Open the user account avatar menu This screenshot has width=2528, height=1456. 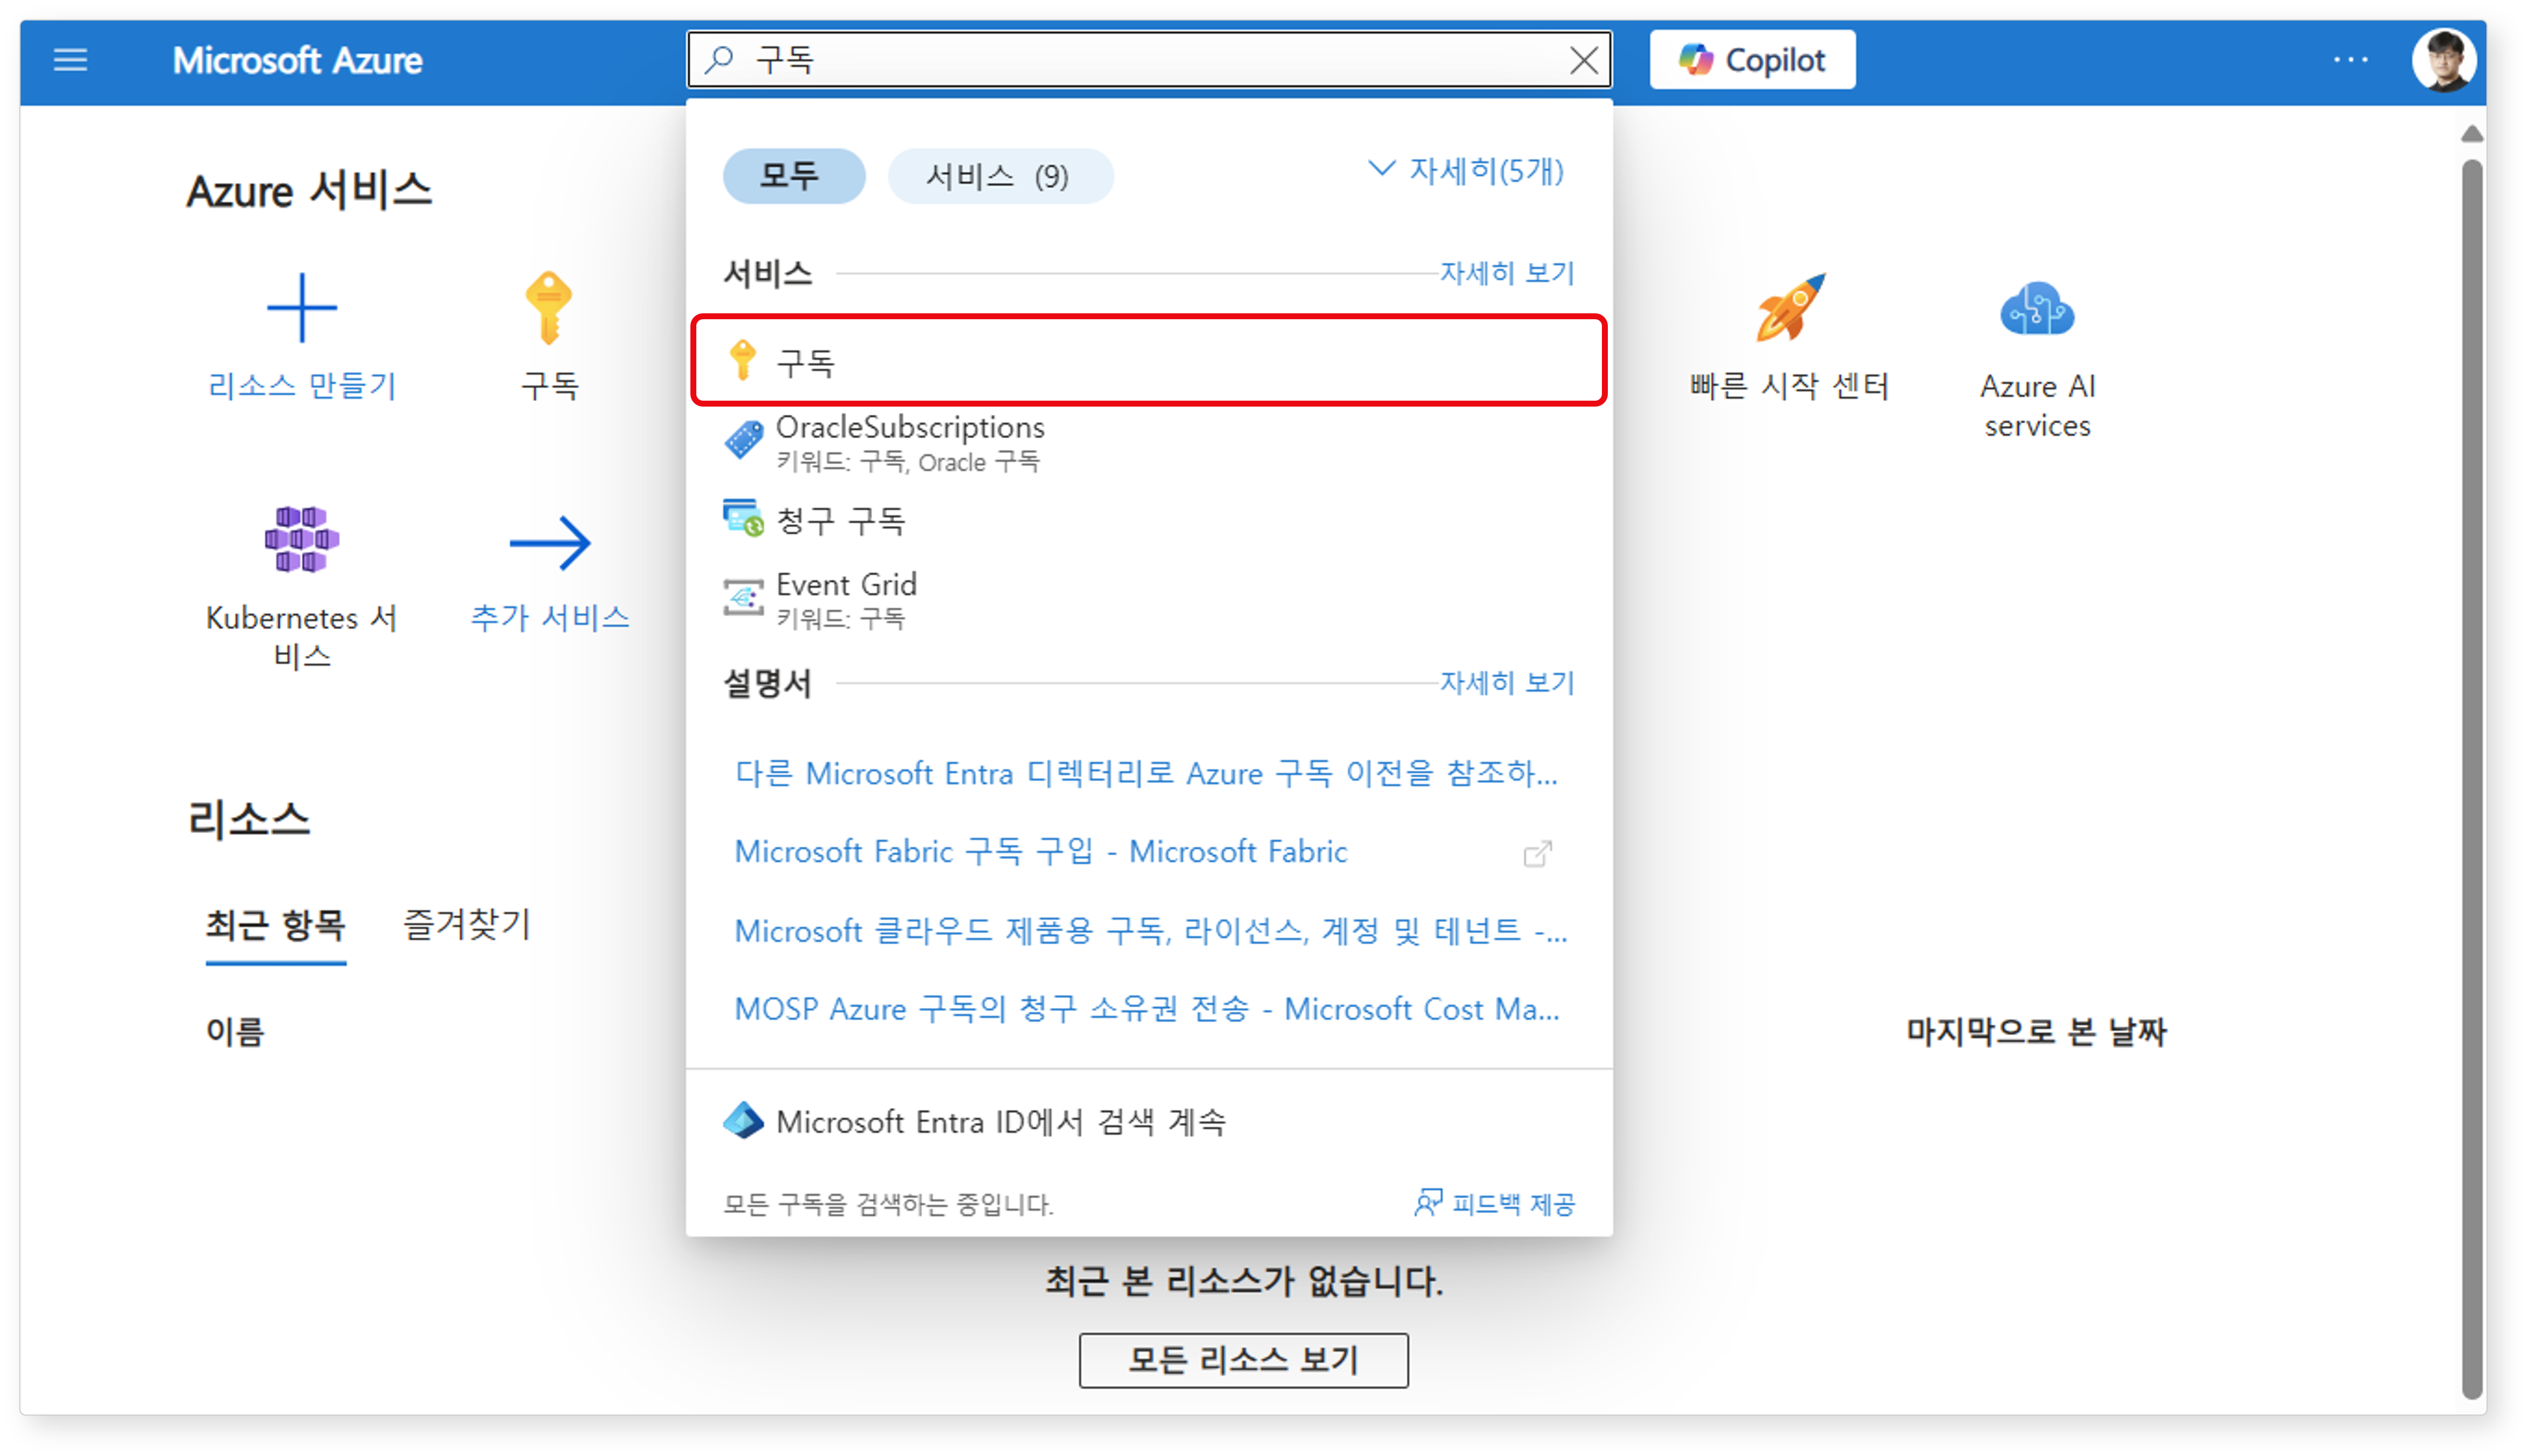(2443, 60)
